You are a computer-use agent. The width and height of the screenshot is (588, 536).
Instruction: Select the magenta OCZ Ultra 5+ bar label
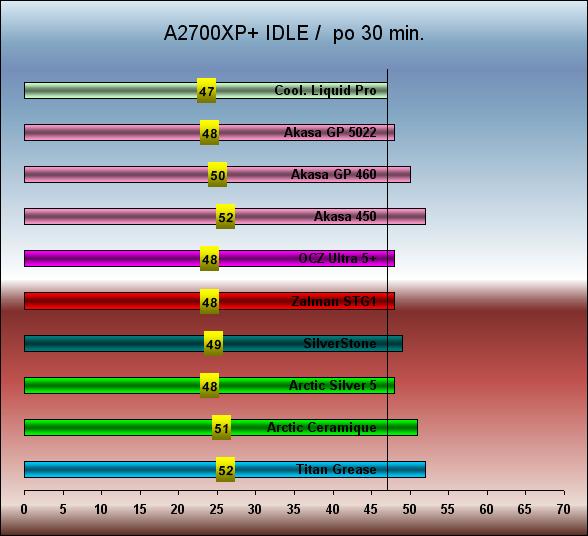pyautogui.click(x=337, y=258)
